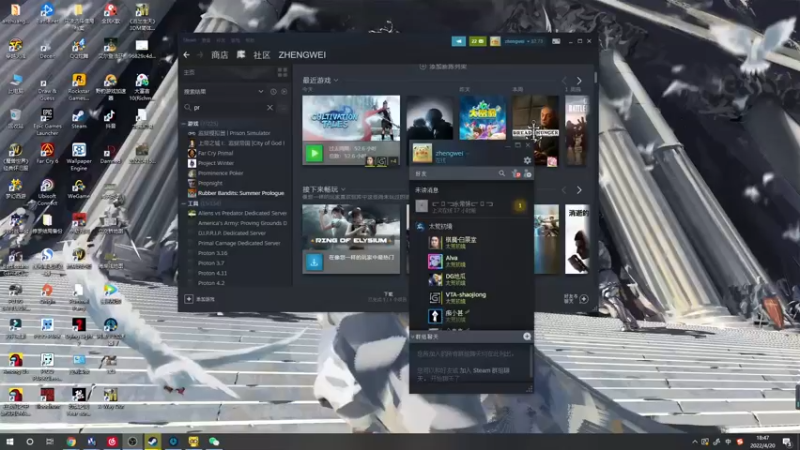Open the zhengwei status dropdown in friends window
The height and width of the screenshot is (450, 800).
(x=467, y=153)
